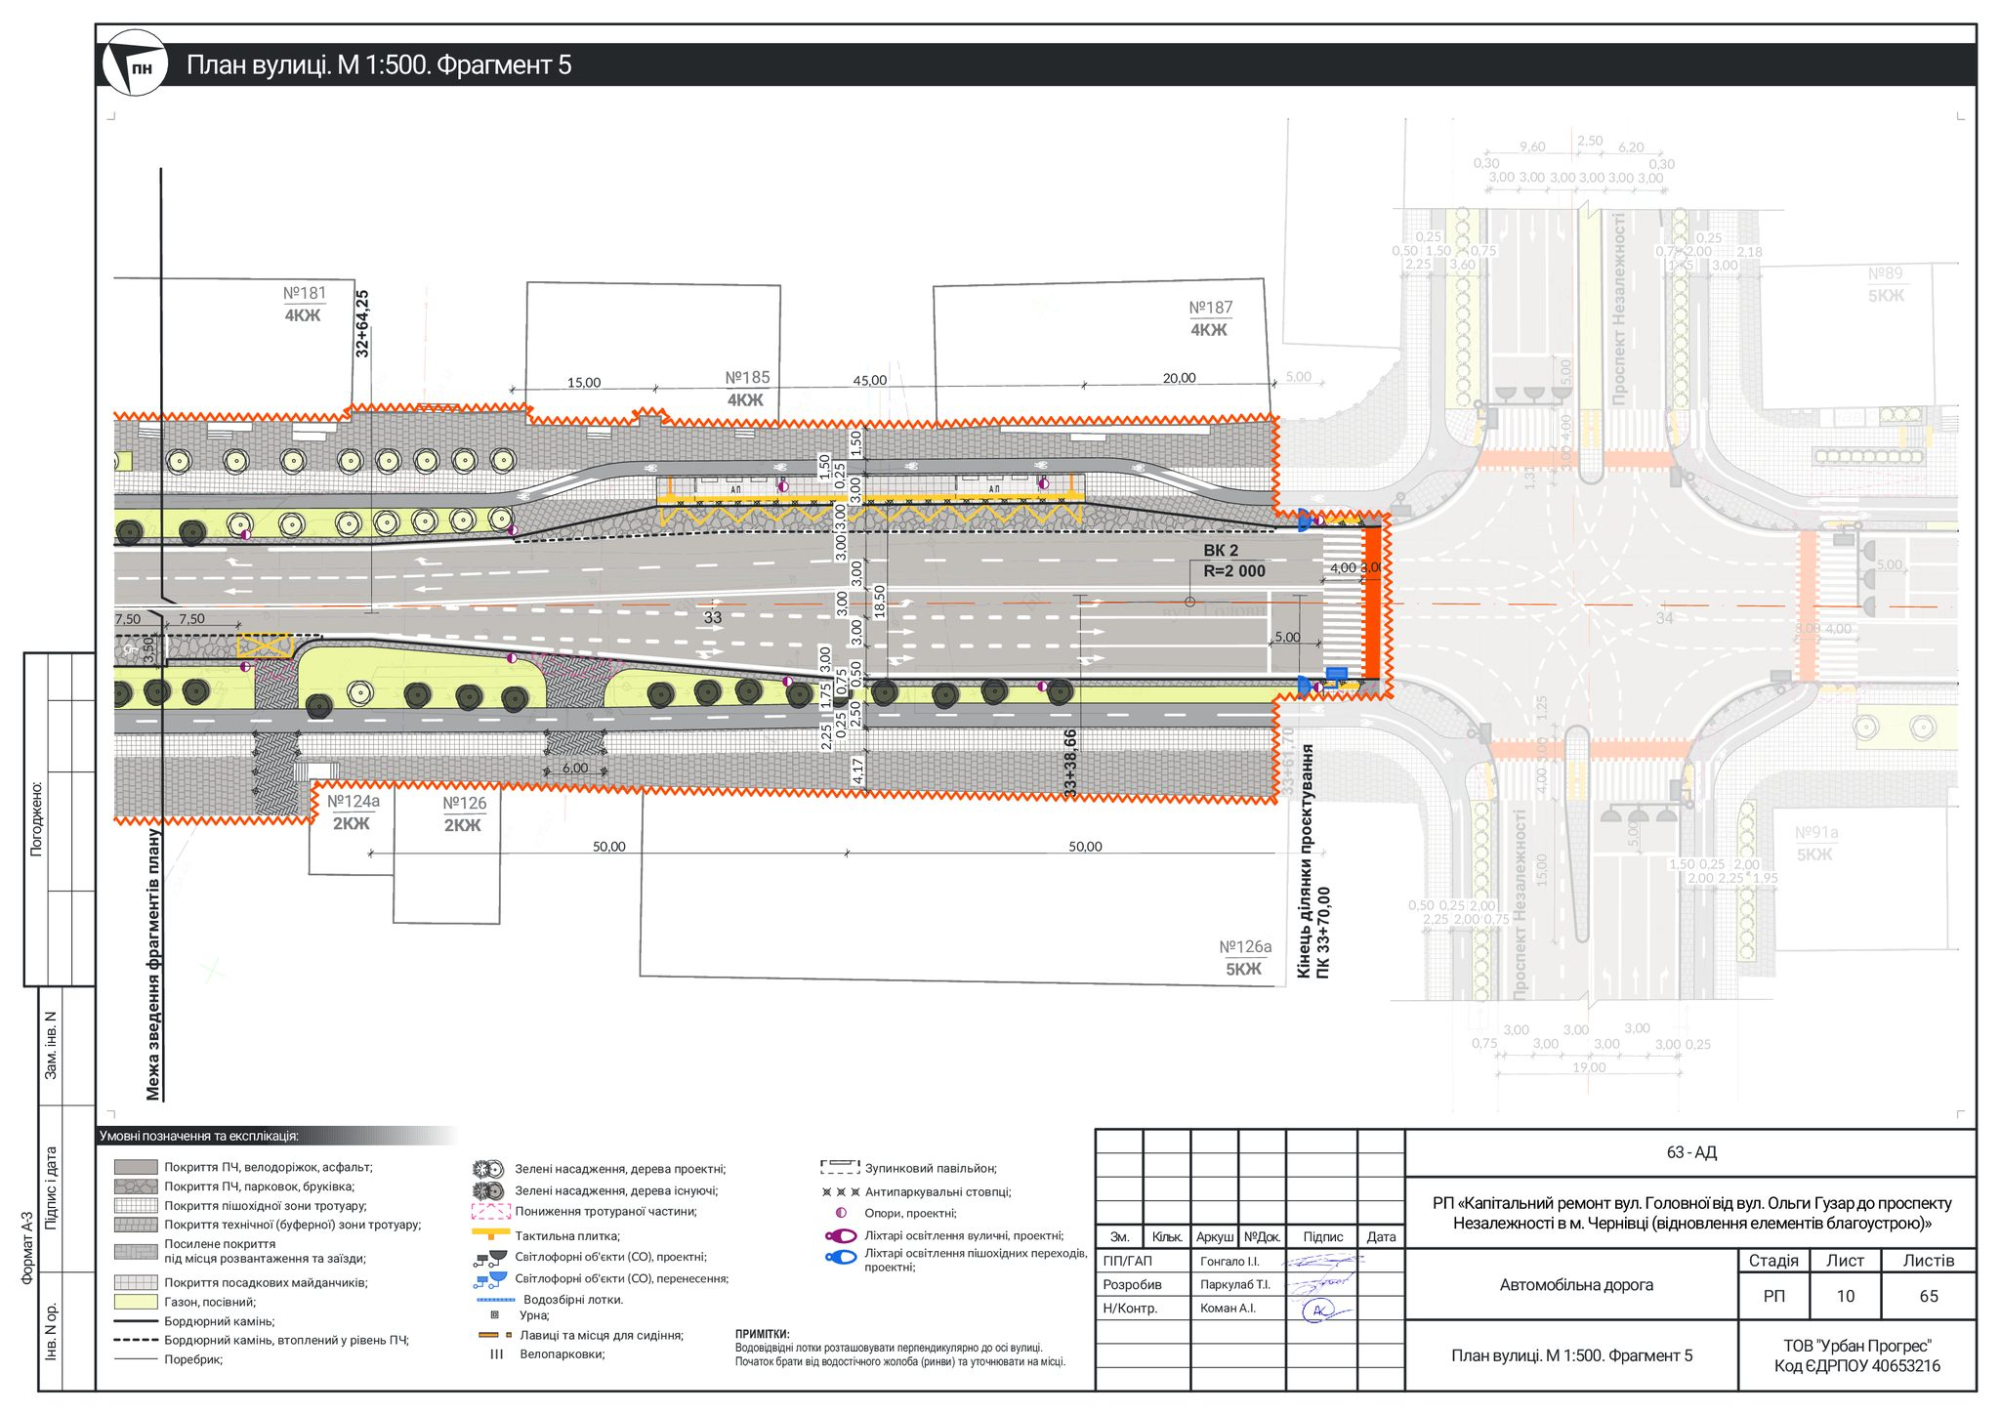This screenshot has height=1415, width=2000.
Task: Click the bicycle parking legend symbol
Action: click(495, 1355)
